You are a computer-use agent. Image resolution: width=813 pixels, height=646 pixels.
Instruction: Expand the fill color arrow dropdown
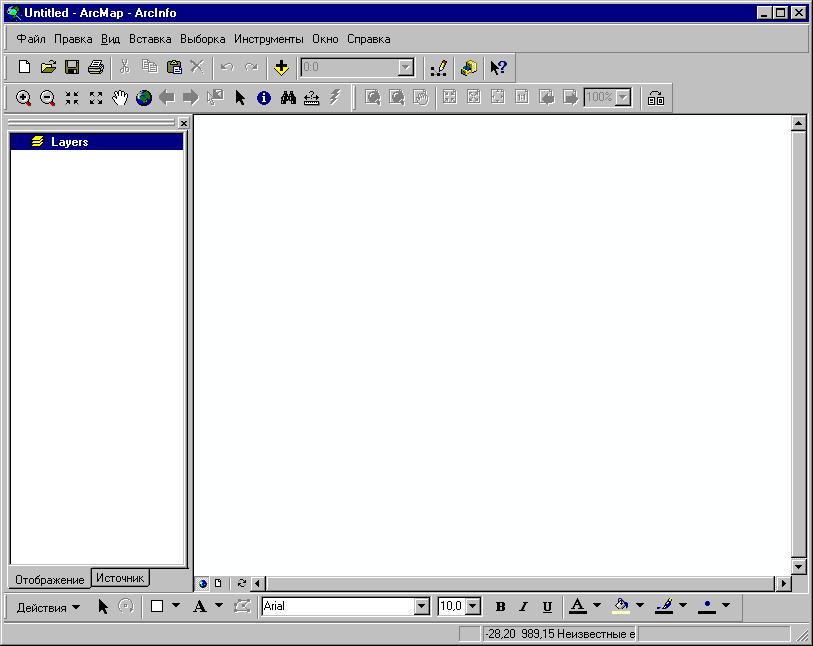click(x=640, y=605)
